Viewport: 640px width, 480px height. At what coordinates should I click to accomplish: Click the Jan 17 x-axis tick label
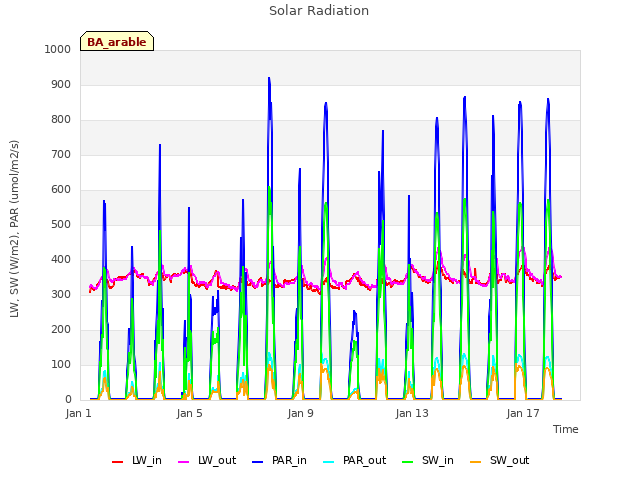click(523, 413)
